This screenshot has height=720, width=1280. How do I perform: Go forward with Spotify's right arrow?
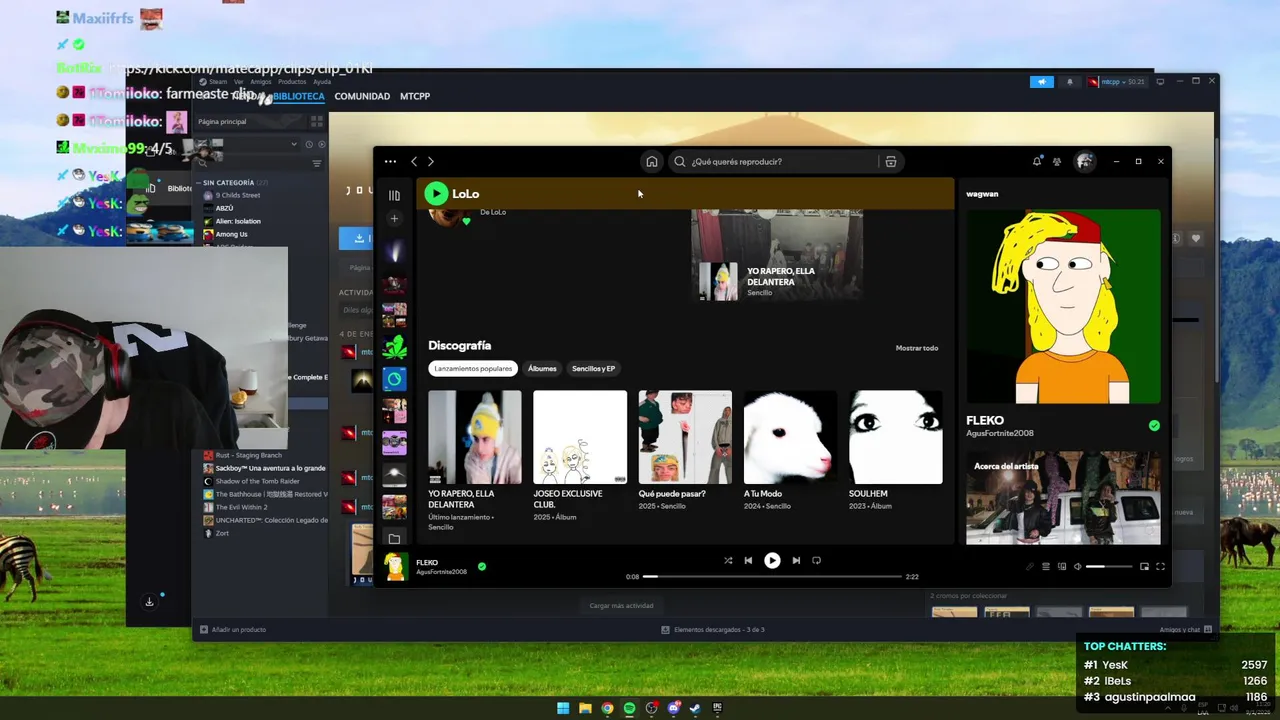point(431,161)
